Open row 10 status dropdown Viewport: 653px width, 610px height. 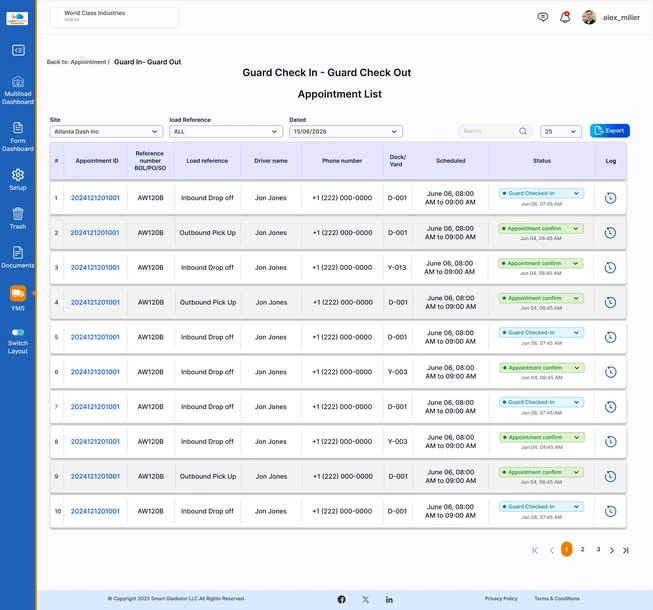[541, 506]
